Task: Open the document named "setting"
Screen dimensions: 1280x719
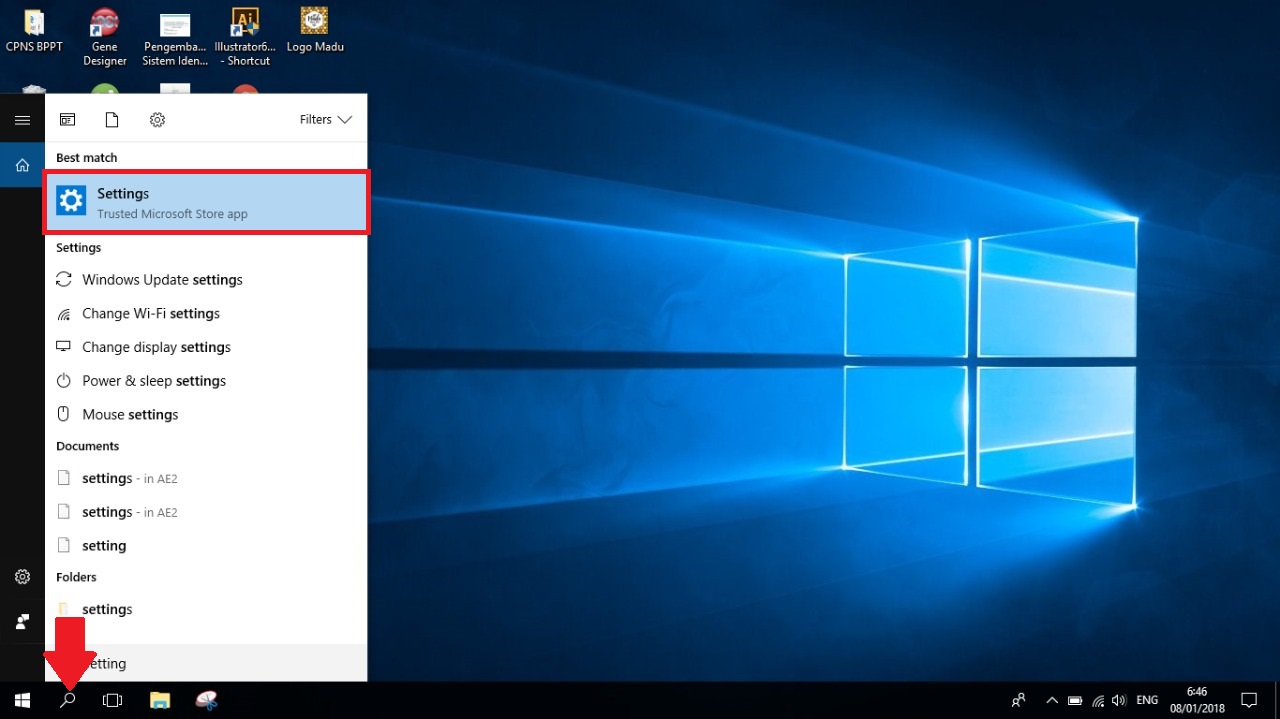Action: (207, 546)
